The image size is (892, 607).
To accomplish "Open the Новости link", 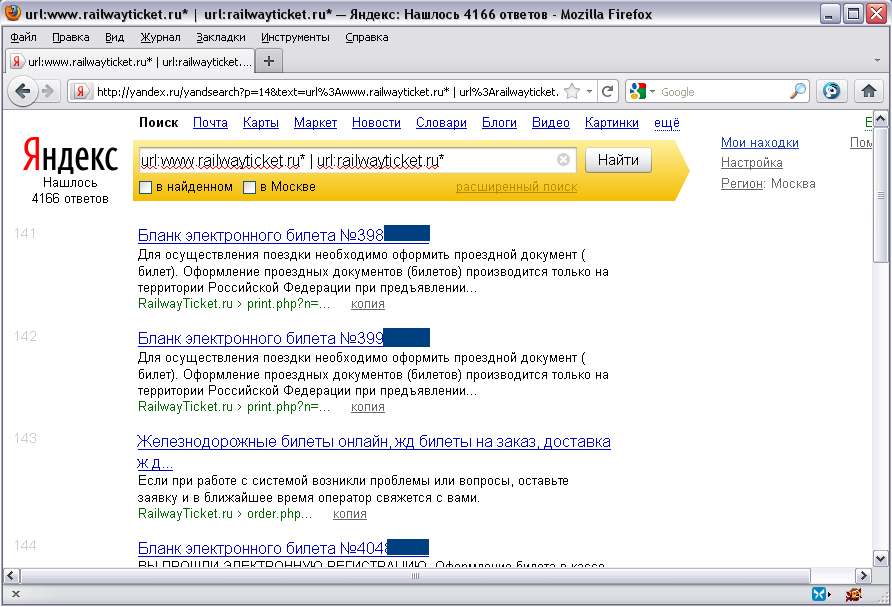I will point(376,123).
